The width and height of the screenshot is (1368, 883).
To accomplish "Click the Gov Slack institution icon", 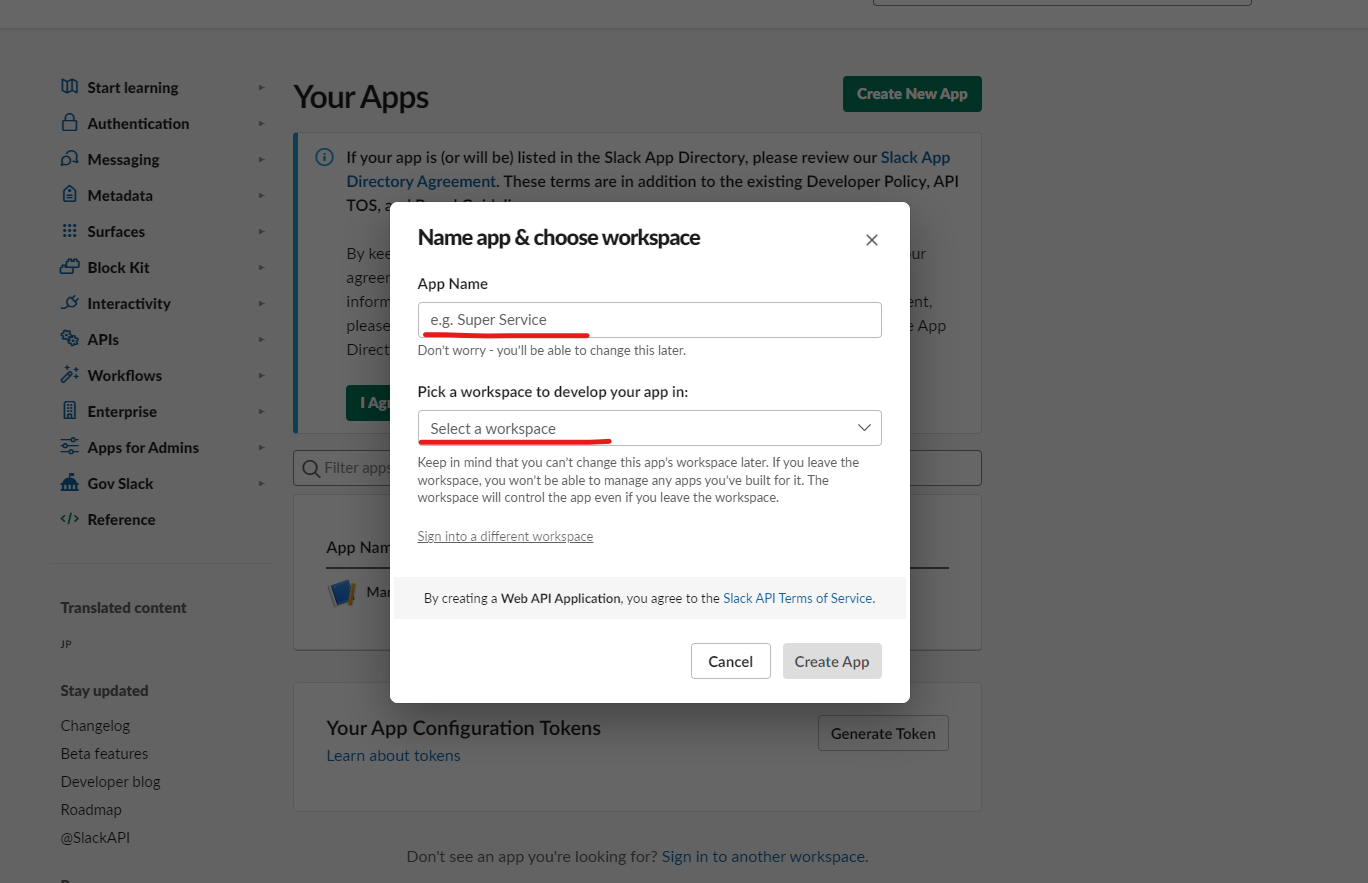I will tap(69, 483).
